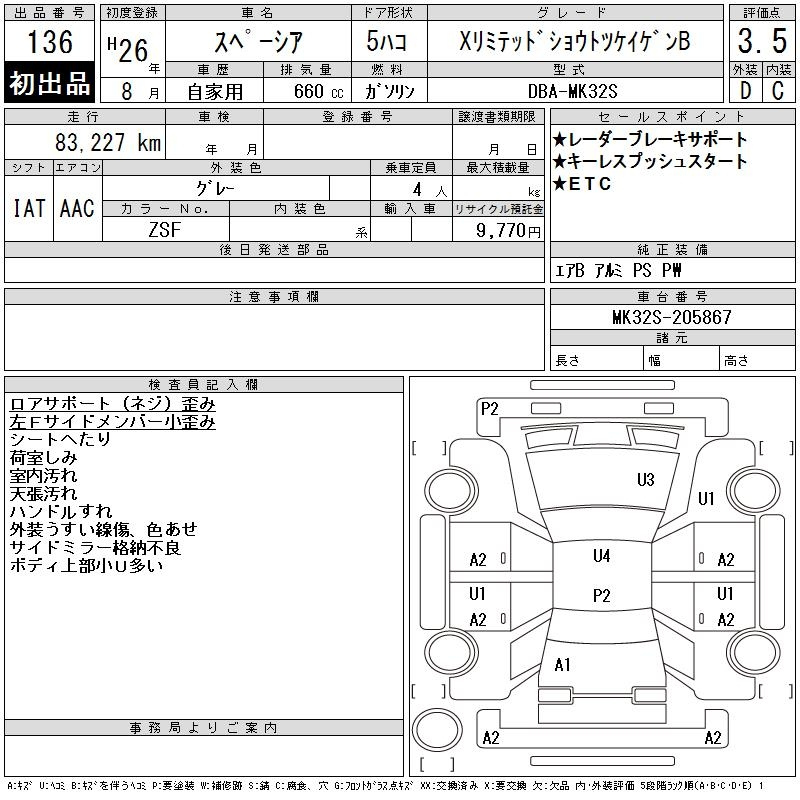This screenshot has width=800, height=800.
Task: Click the note ボディ上部小U多い
Action: click(86, 565)
